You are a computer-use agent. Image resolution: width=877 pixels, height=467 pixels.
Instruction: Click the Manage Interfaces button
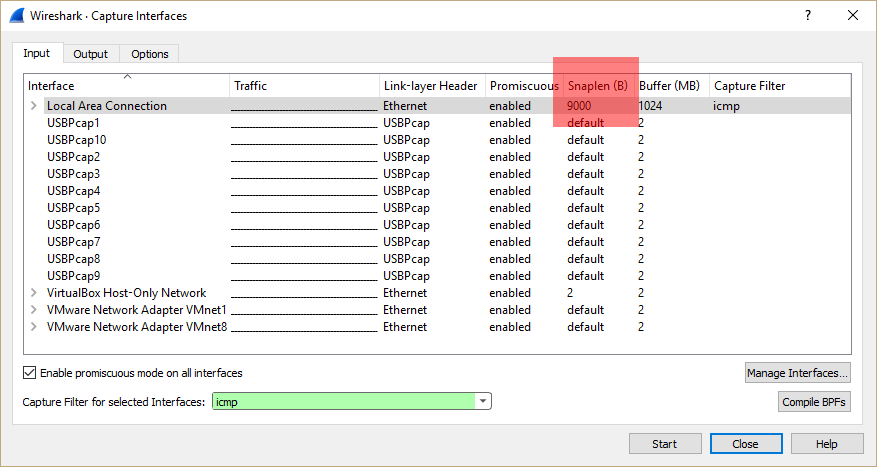(798, 373)
